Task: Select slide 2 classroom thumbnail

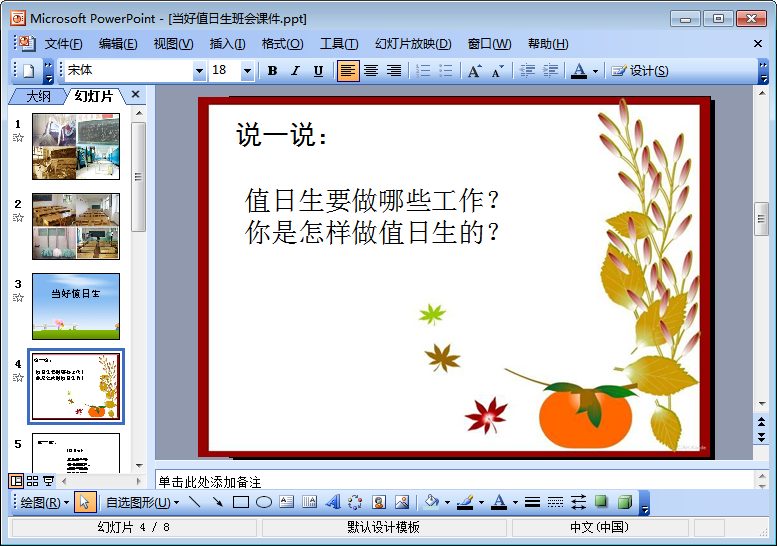Action: pyautogui.click(x=76, y=226)
